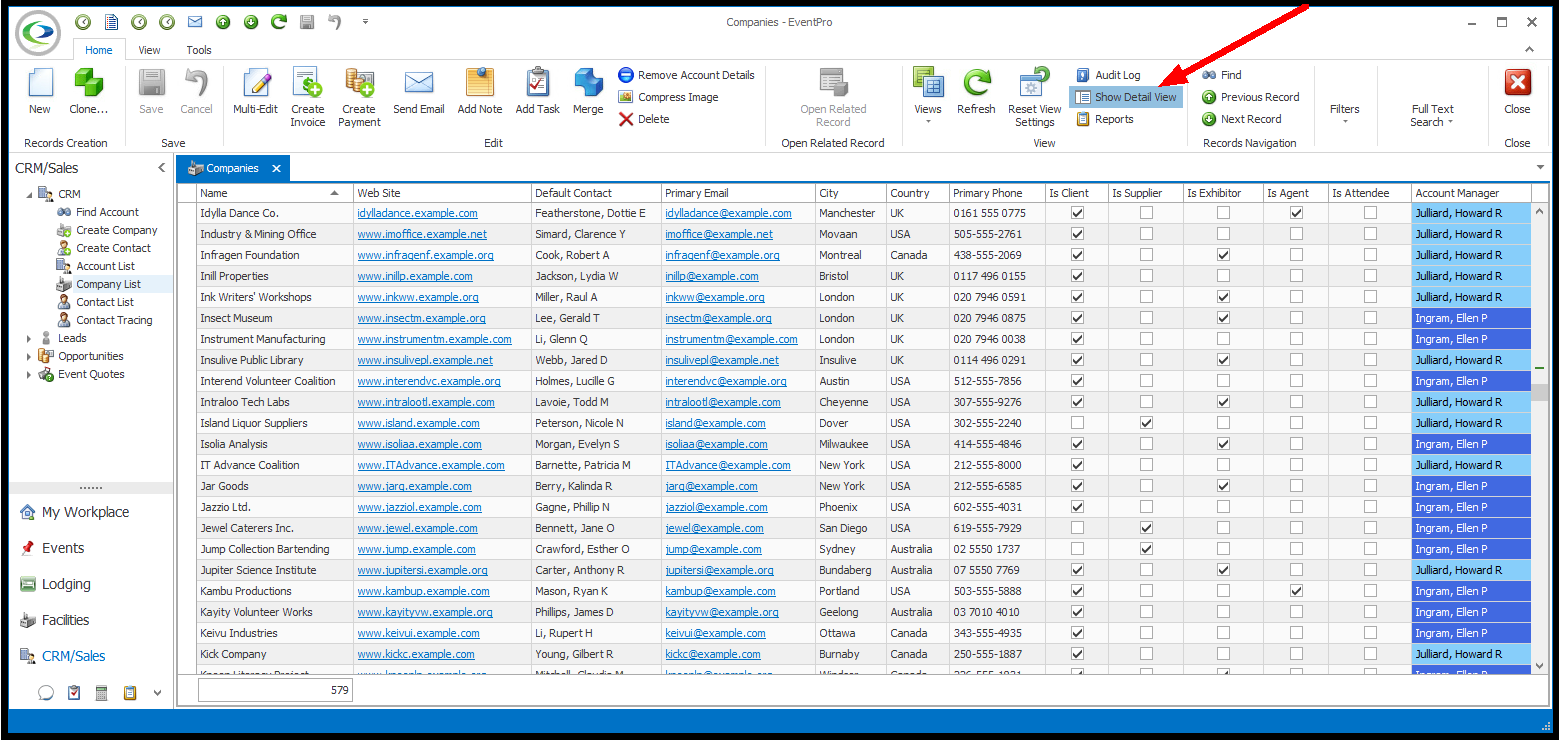The height and width of the screenshot is (741, 1559).
Task: Select the Companies document tab
Action: pyautogui.click(x=232, y=168)
